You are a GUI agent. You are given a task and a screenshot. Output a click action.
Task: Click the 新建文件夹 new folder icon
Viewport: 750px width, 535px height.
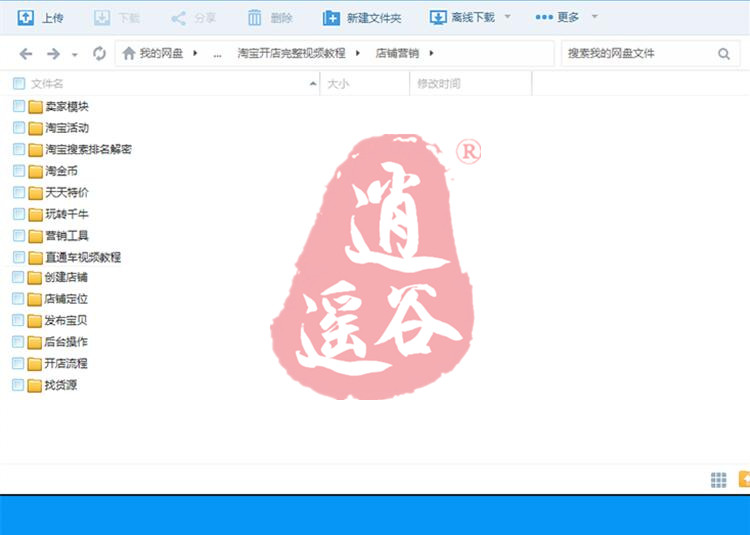[x=331, y=18]
